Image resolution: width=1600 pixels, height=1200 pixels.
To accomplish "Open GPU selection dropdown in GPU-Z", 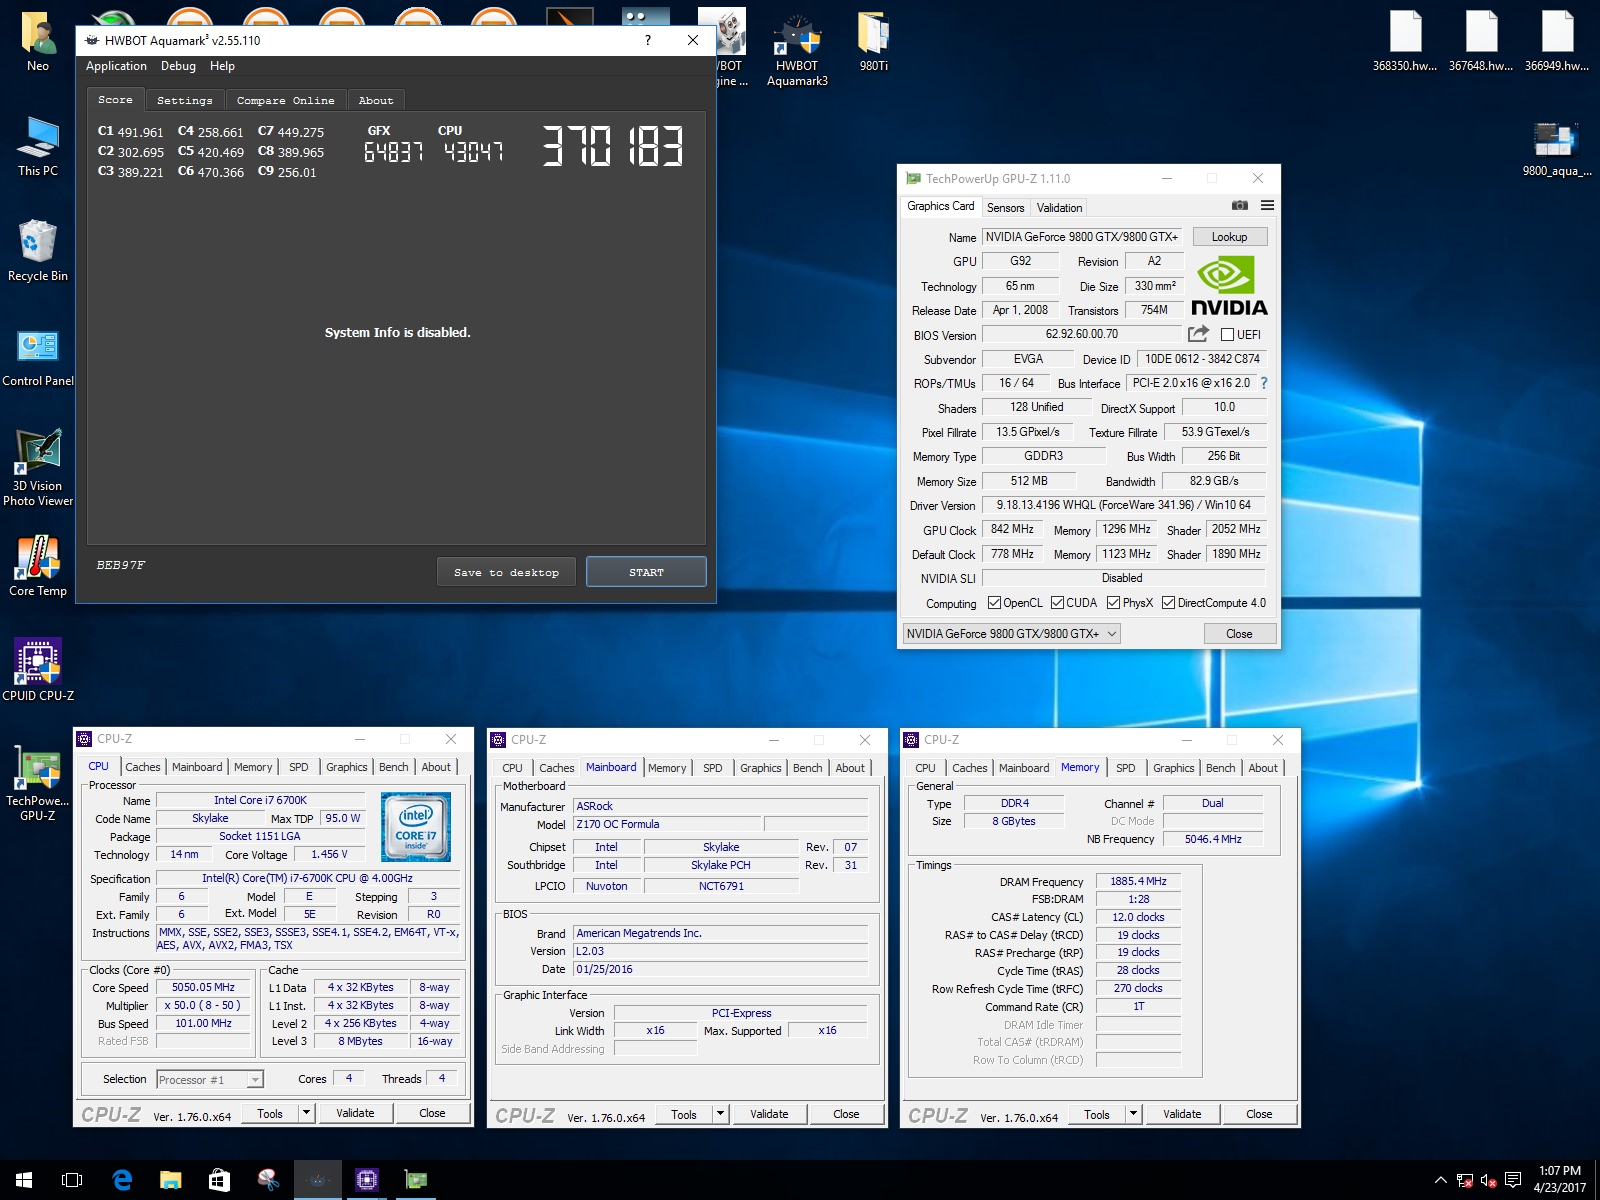I will click(1011, 634).
